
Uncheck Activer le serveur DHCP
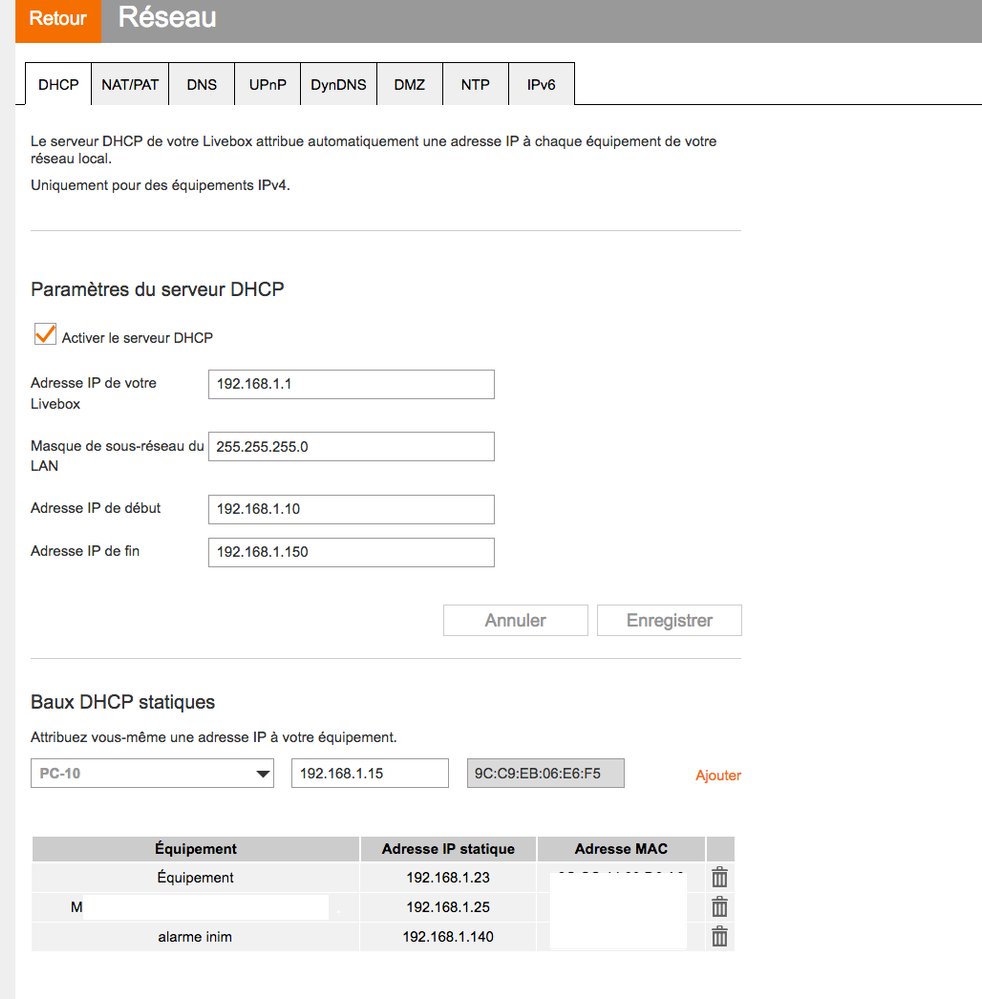(x=45, y=335)
